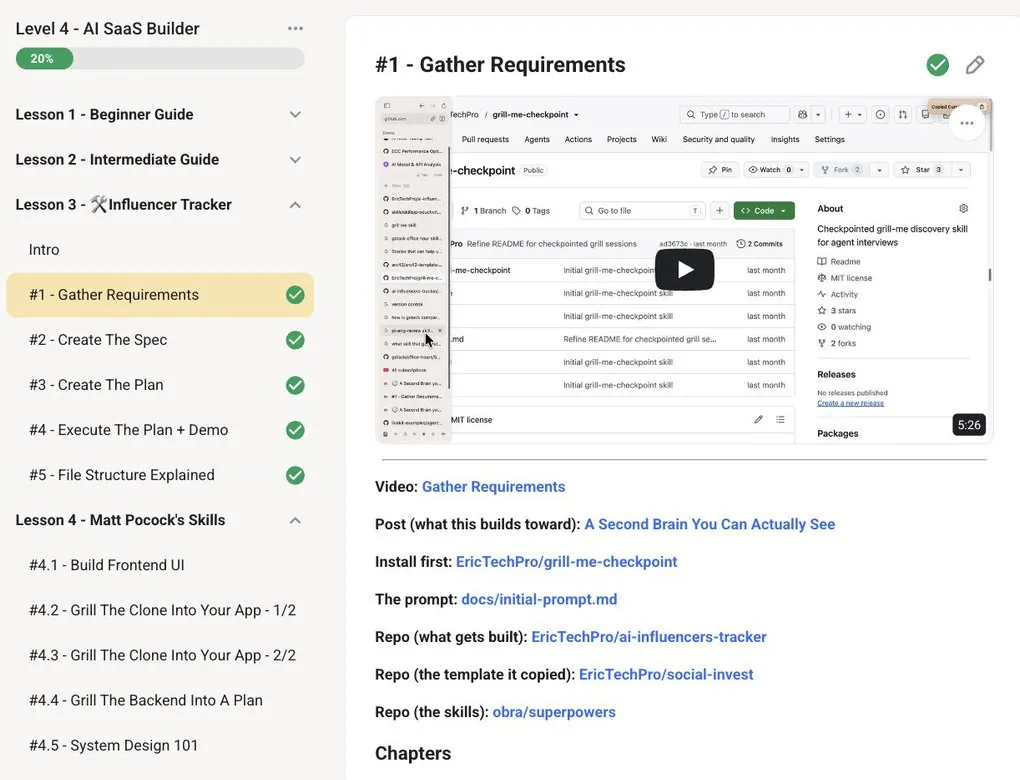The height and width of the screenshot is (780, 1020).
Task: Click Agents tab in video thumbnail
Action: coord(537,139)
